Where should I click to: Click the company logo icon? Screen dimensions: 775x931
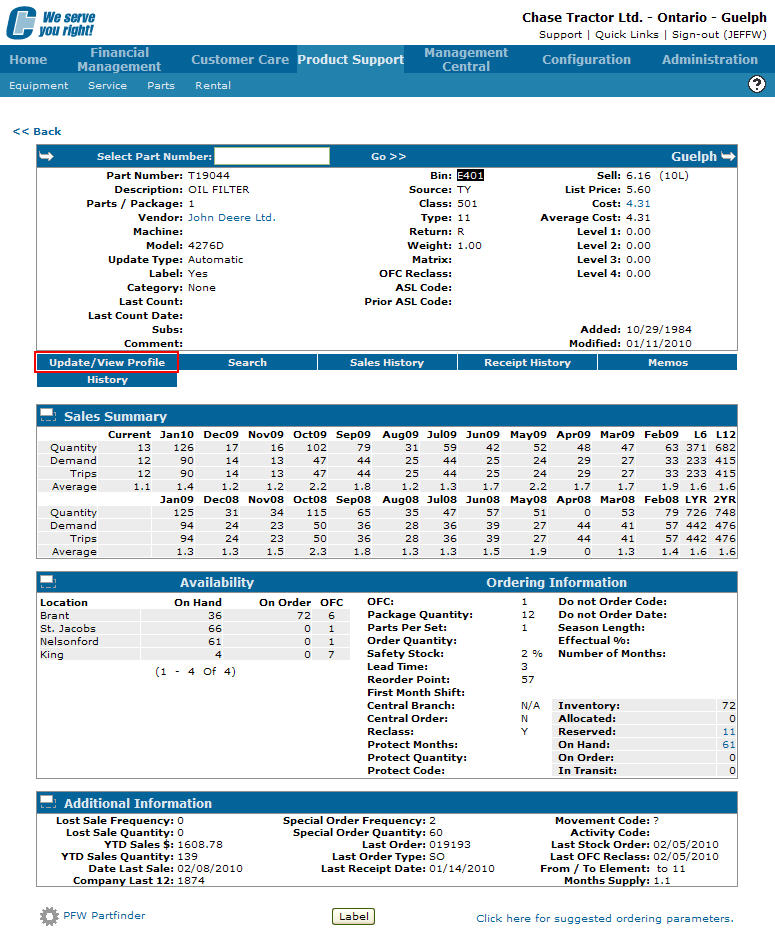[21, 23]
